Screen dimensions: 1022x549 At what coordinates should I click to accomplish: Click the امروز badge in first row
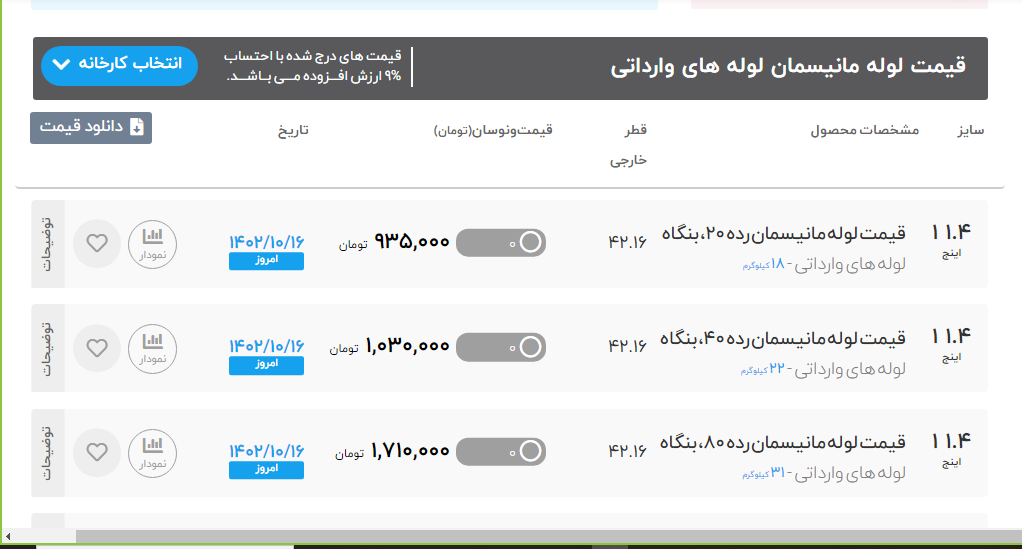(x=266, y=261)
